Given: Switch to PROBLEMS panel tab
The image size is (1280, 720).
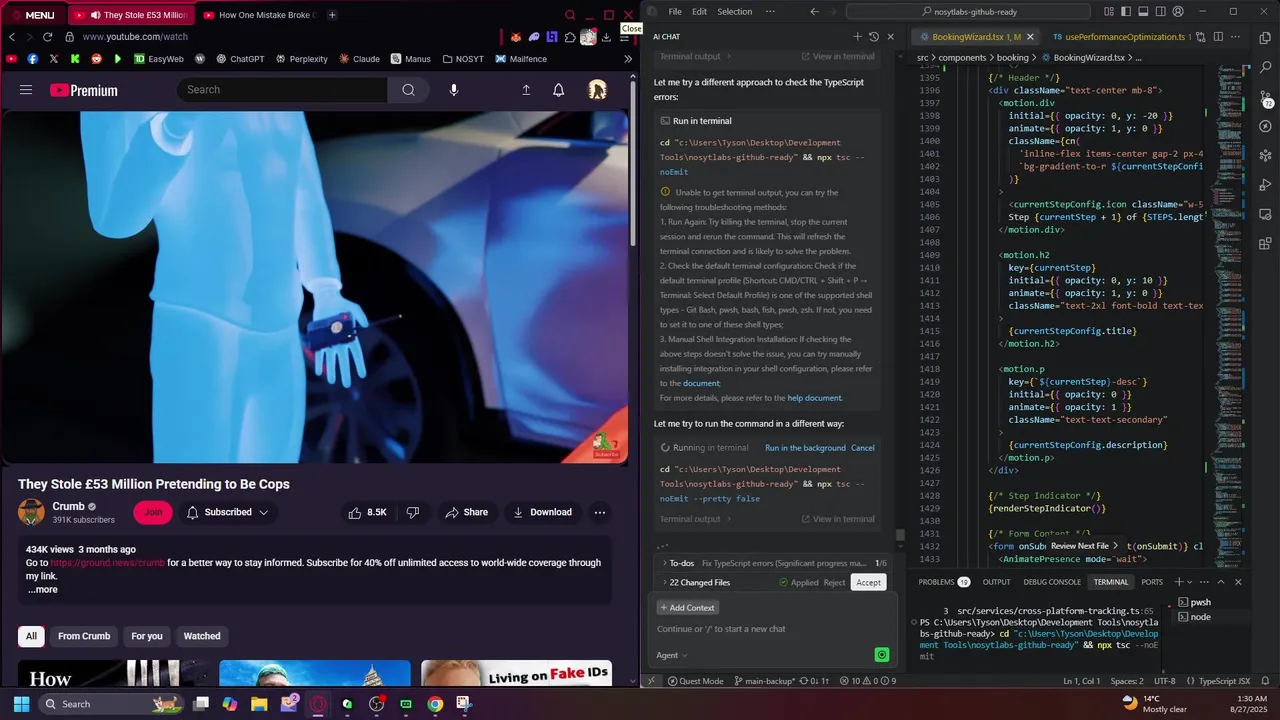Looking at the screenshot, I should 943,581.
